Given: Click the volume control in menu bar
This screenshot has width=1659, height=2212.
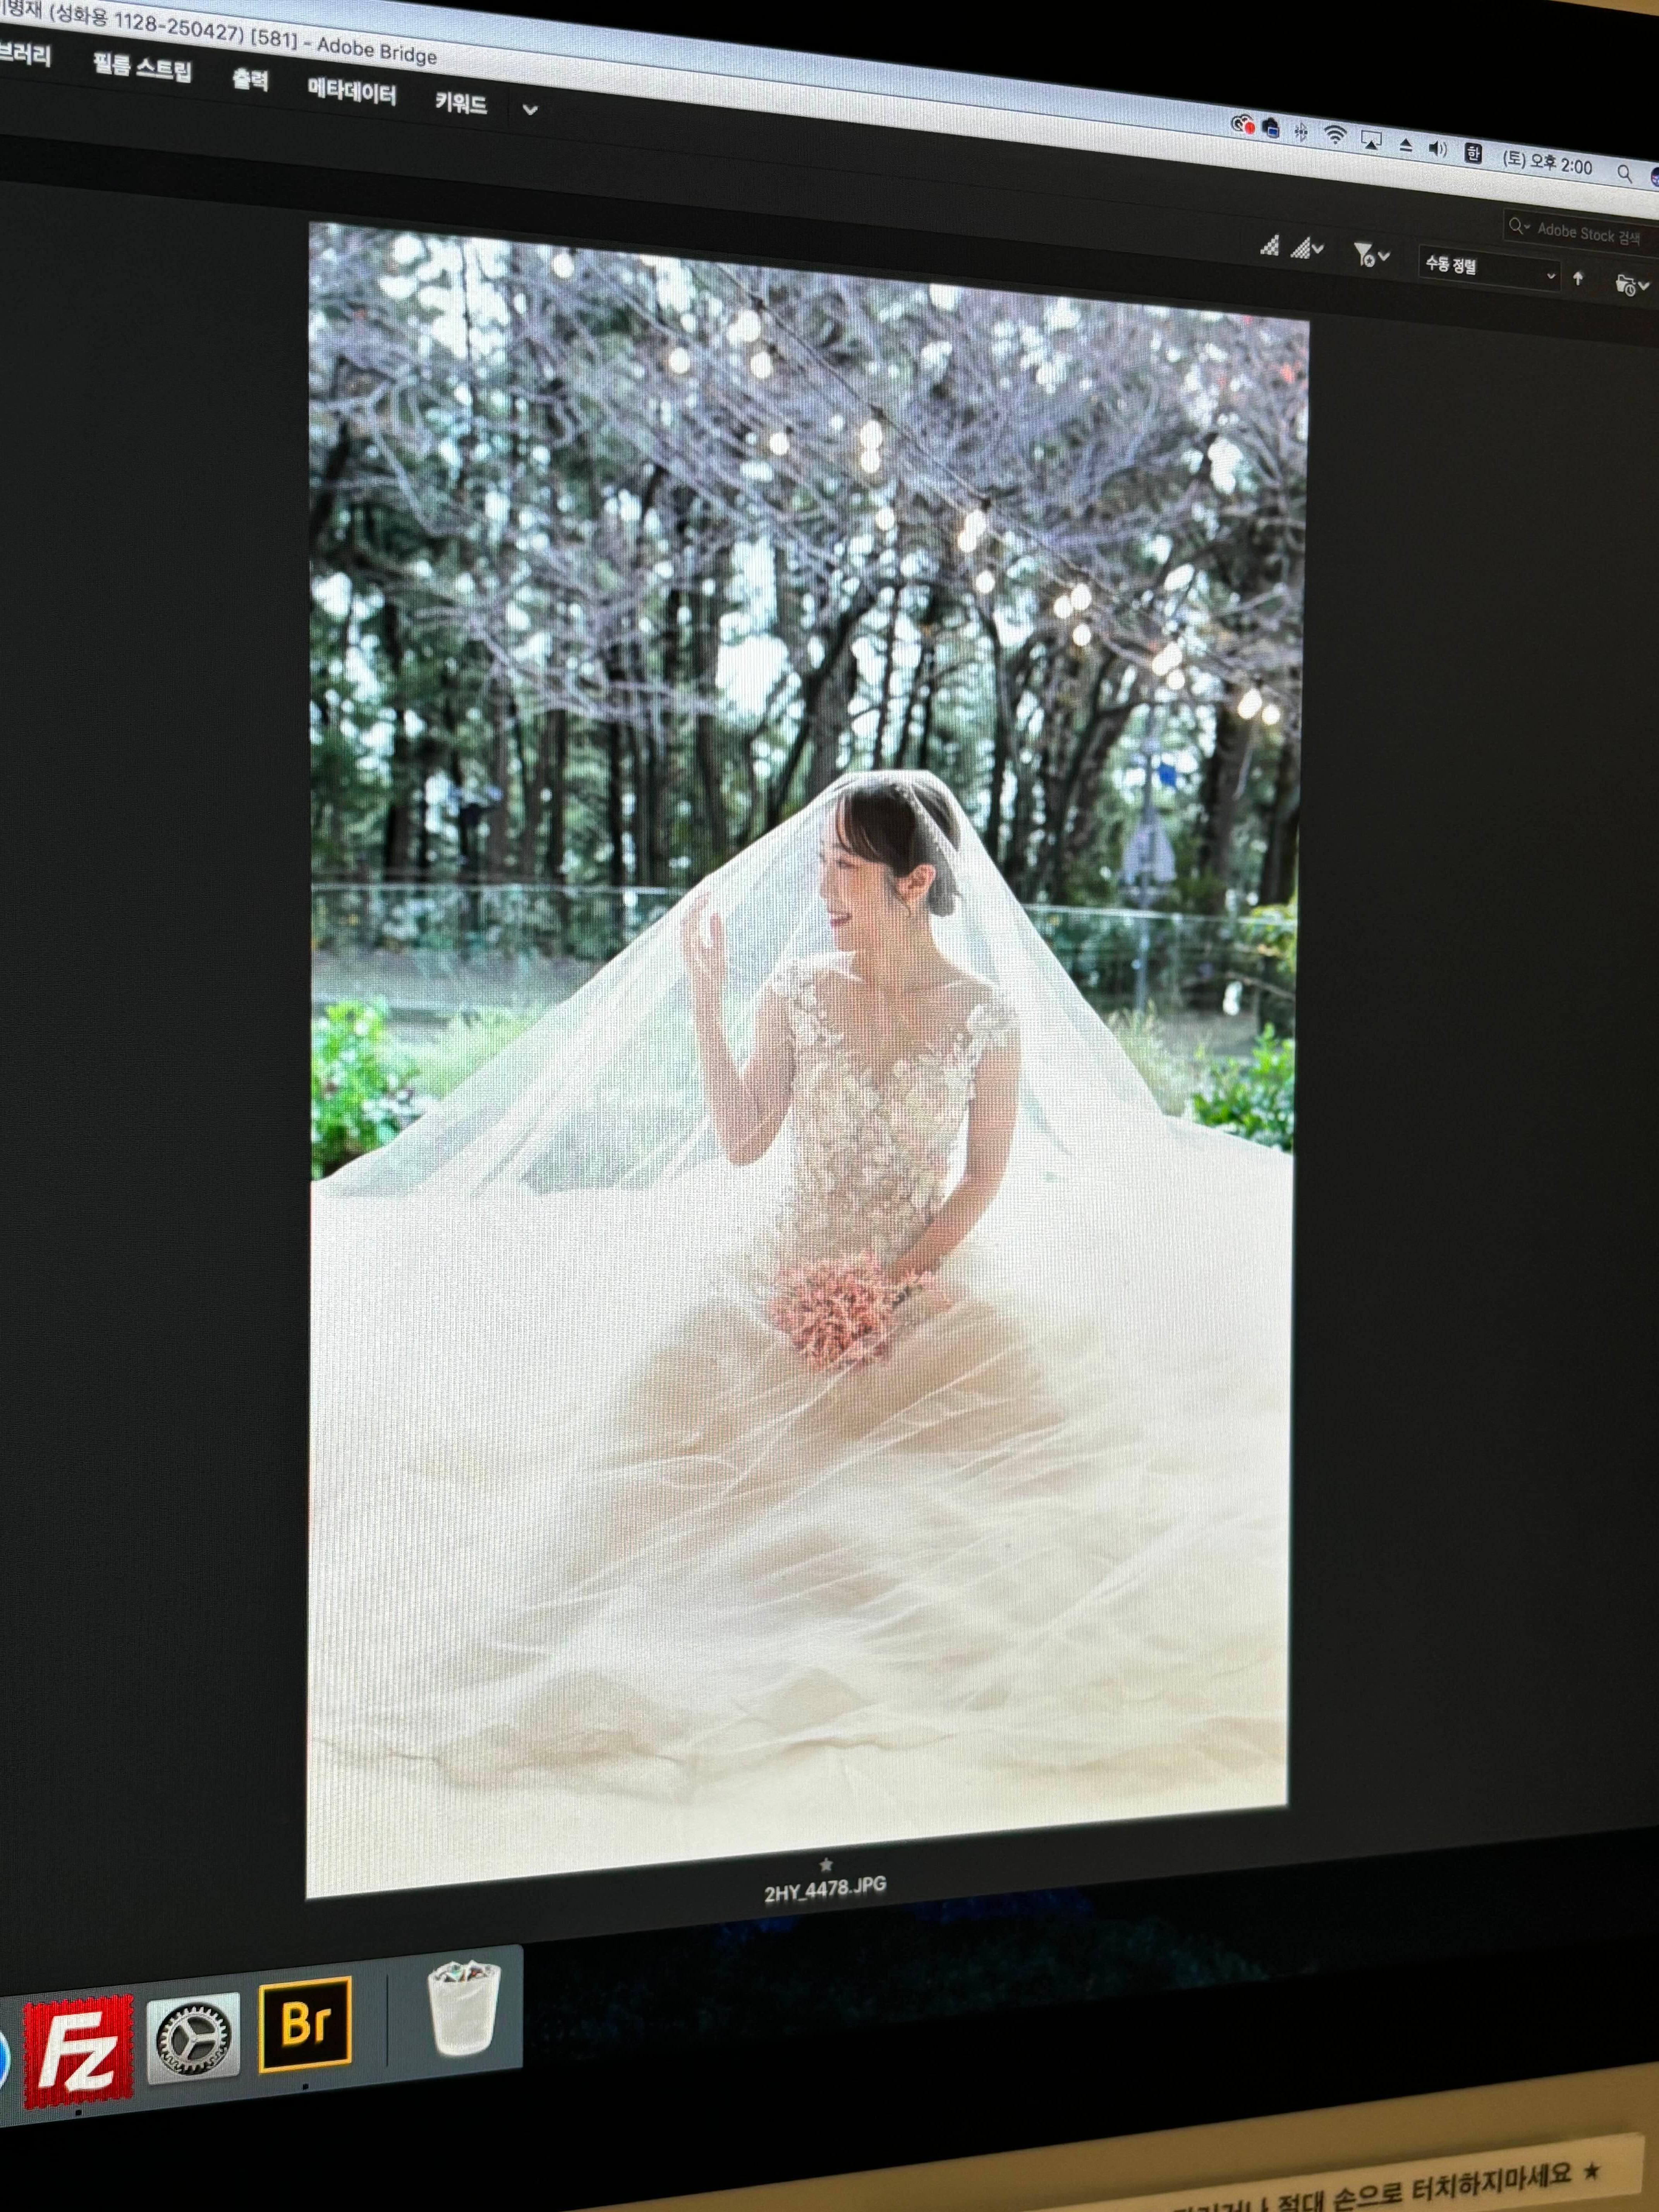Looking at the screenshot, I should (1438, 149).
